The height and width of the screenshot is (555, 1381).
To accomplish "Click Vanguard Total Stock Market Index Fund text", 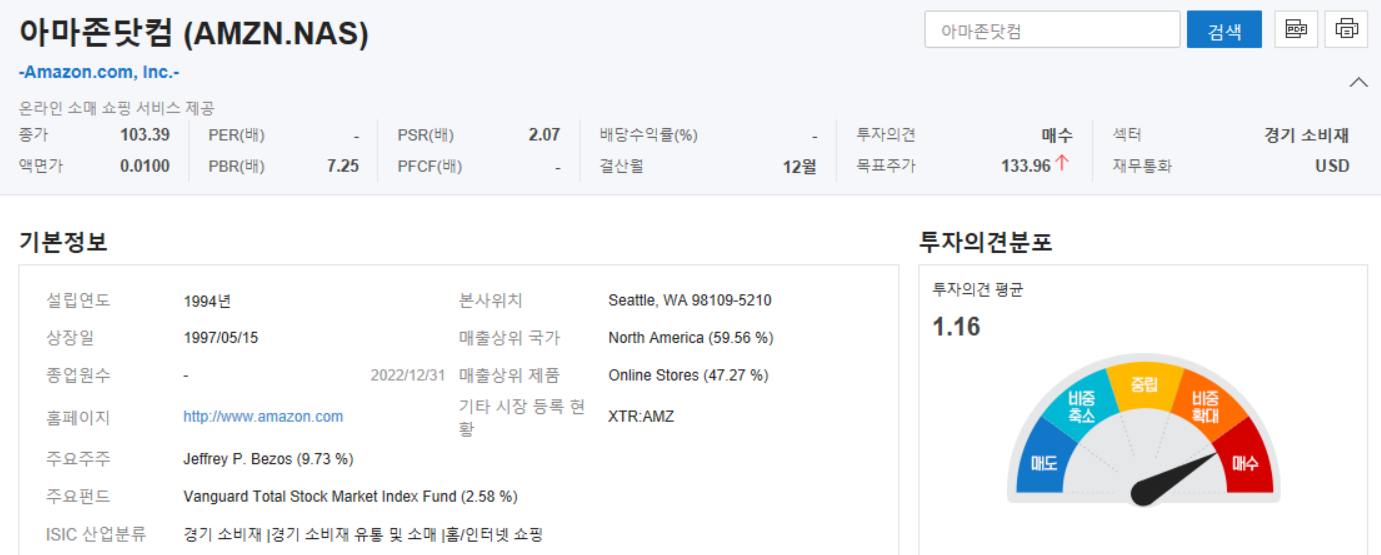I will click(350, 496).
